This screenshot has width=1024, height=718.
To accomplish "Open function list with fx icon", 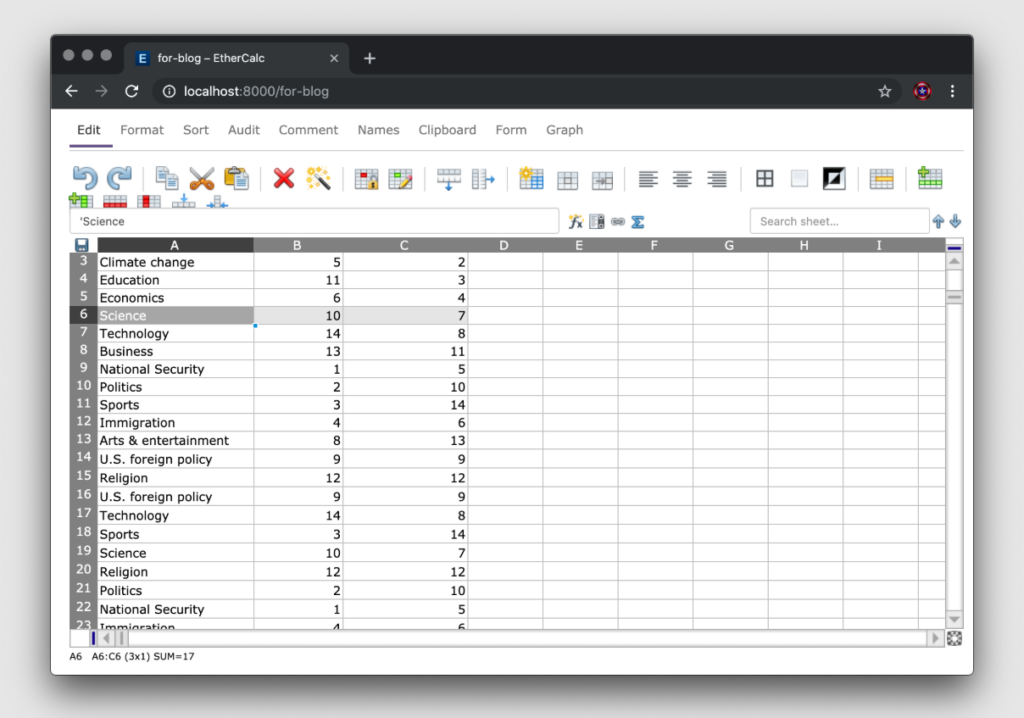I will click(x=575, y=222).
